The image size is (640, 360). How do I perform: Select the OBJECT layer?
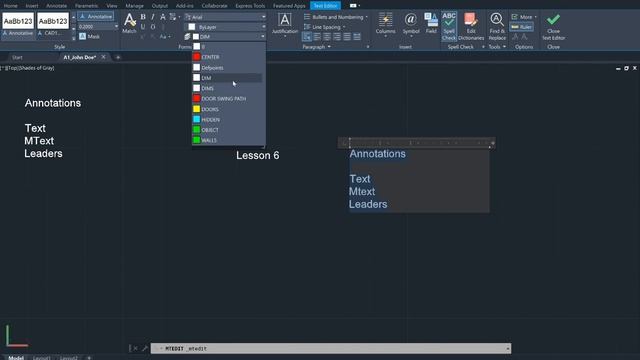[x=229, y=130]
